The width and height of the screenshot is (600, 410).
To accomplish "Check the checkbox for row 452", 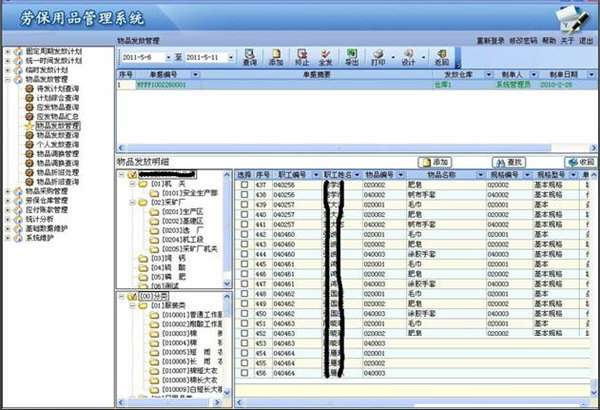I will pos(244,333).
